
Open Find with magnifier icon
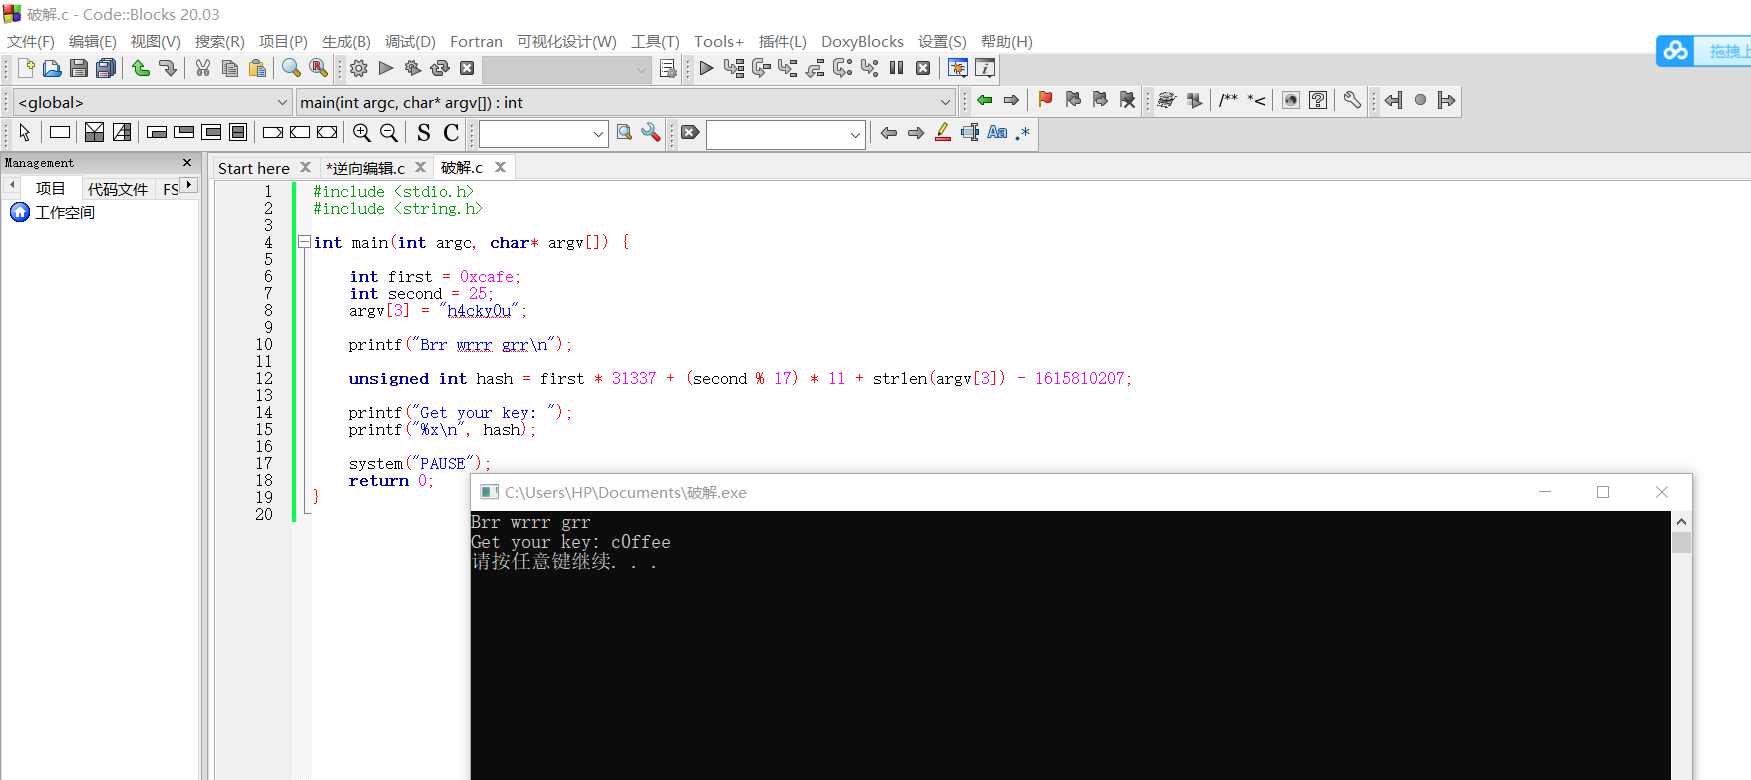(291, 68)
